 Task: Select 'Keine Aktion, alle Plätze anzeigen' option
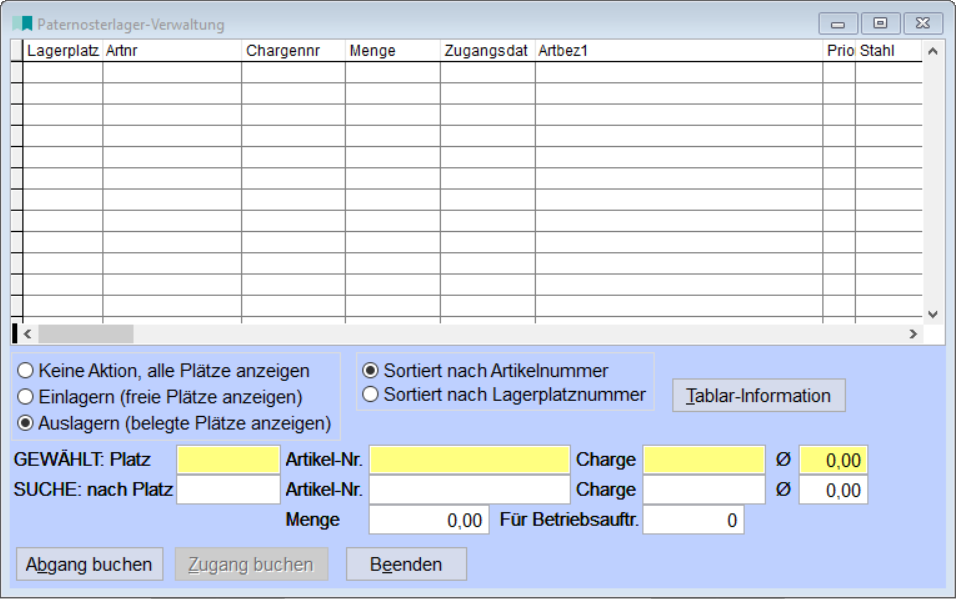point(26,371)
